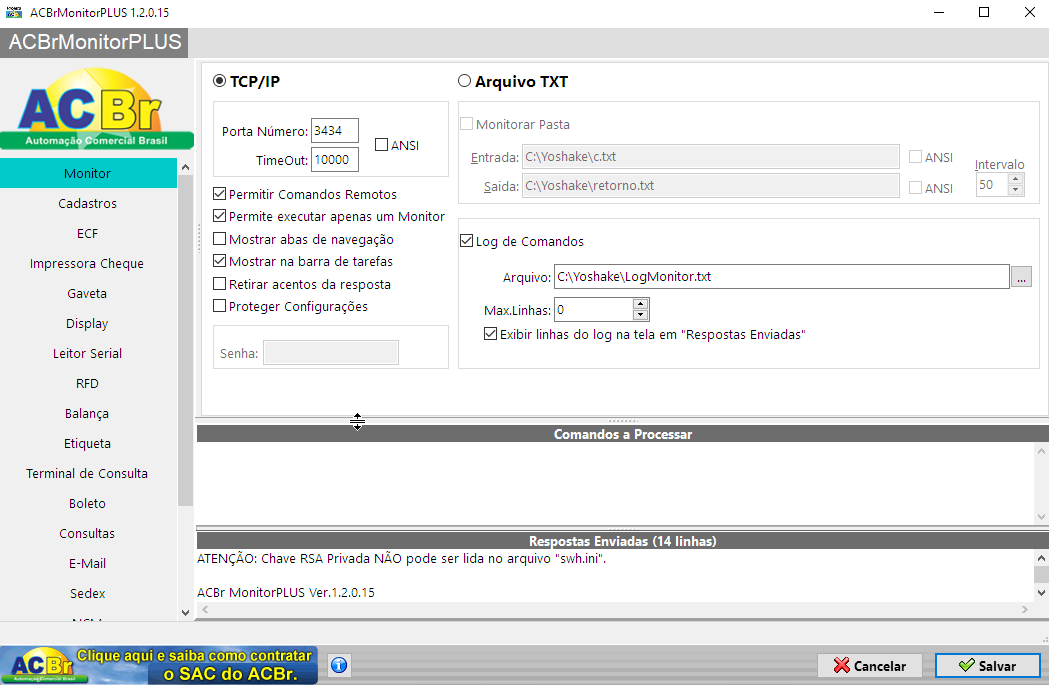The image size is (1049, 685).
Task: Click the Salvar button
Action: (x=987, y=666)
